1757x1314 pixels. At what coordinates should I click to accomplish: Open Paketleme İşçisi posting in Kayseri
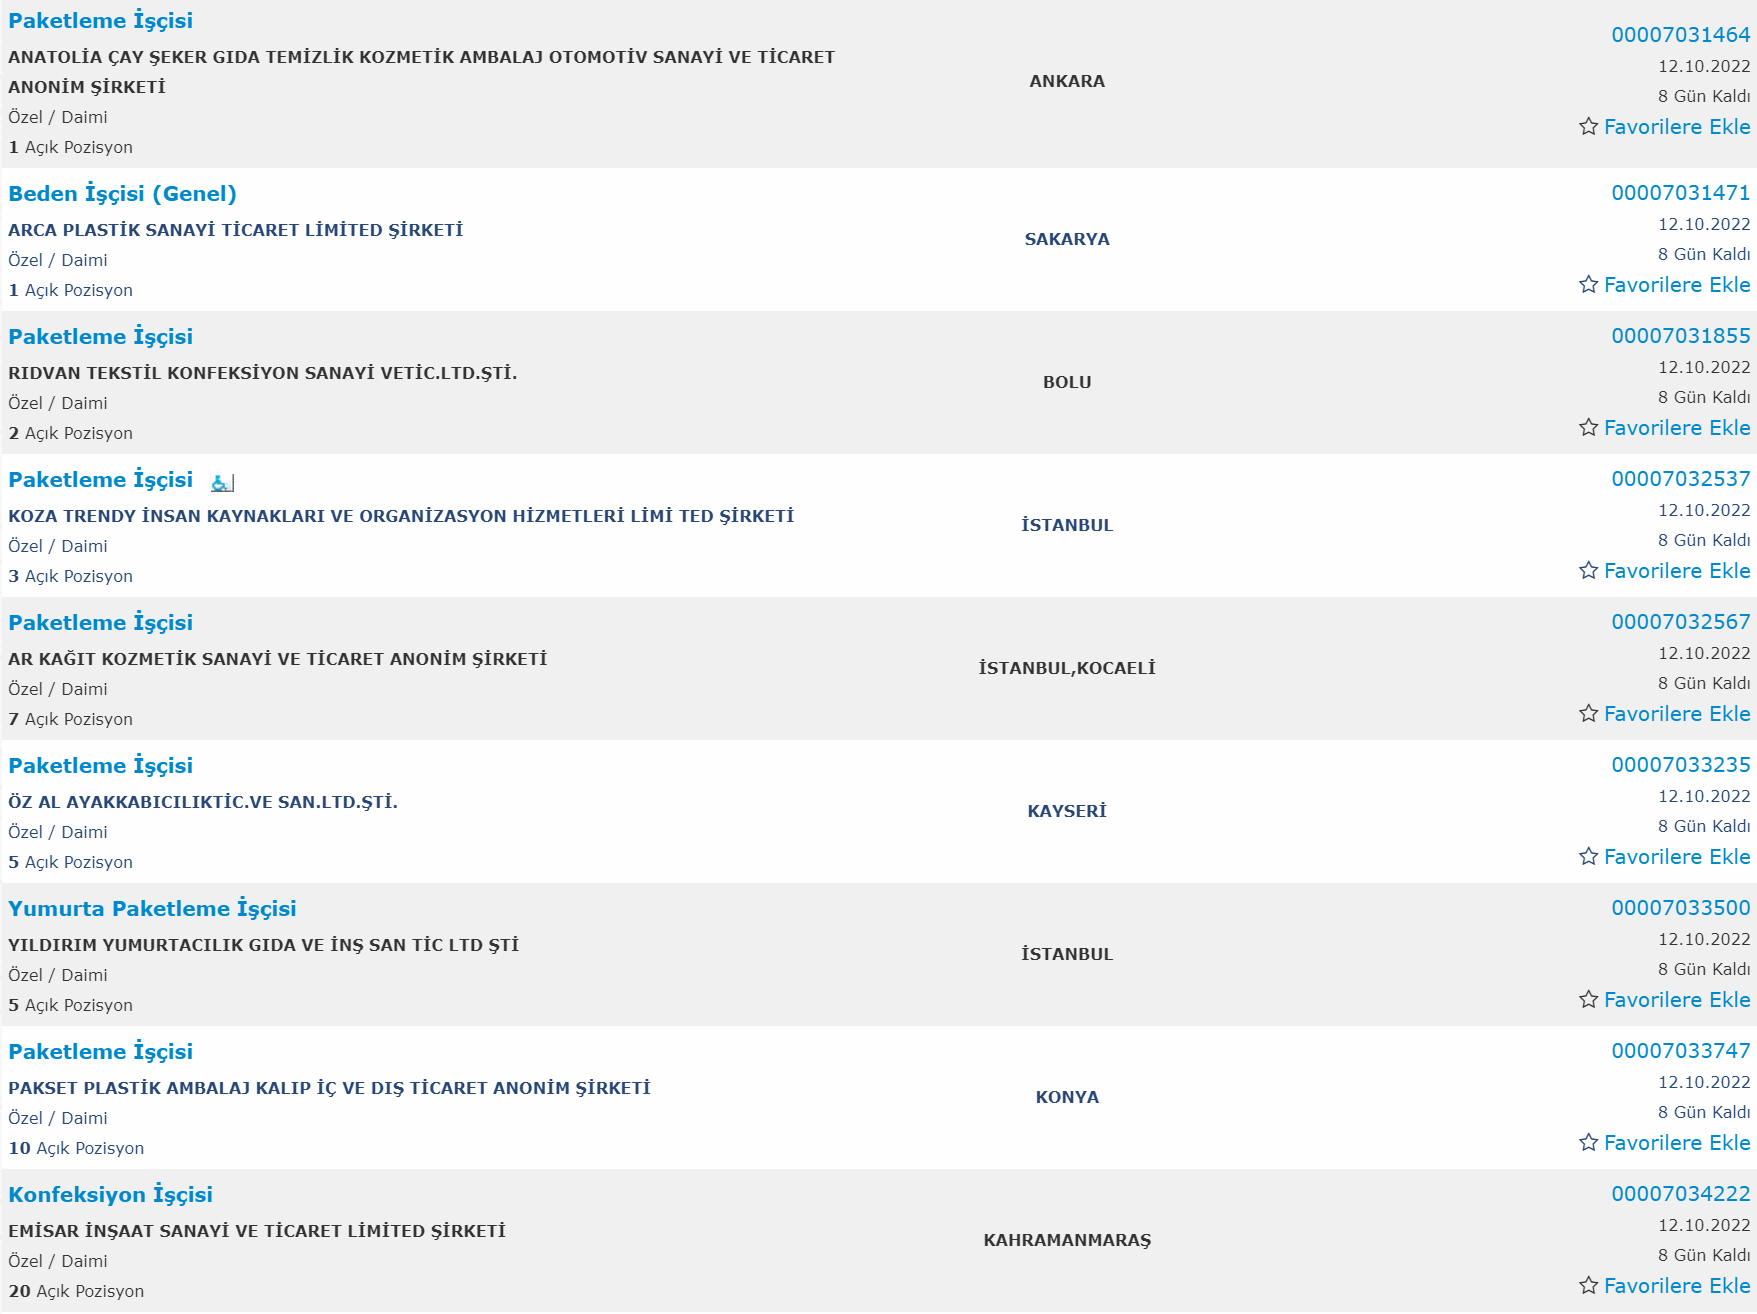point(100,765)
